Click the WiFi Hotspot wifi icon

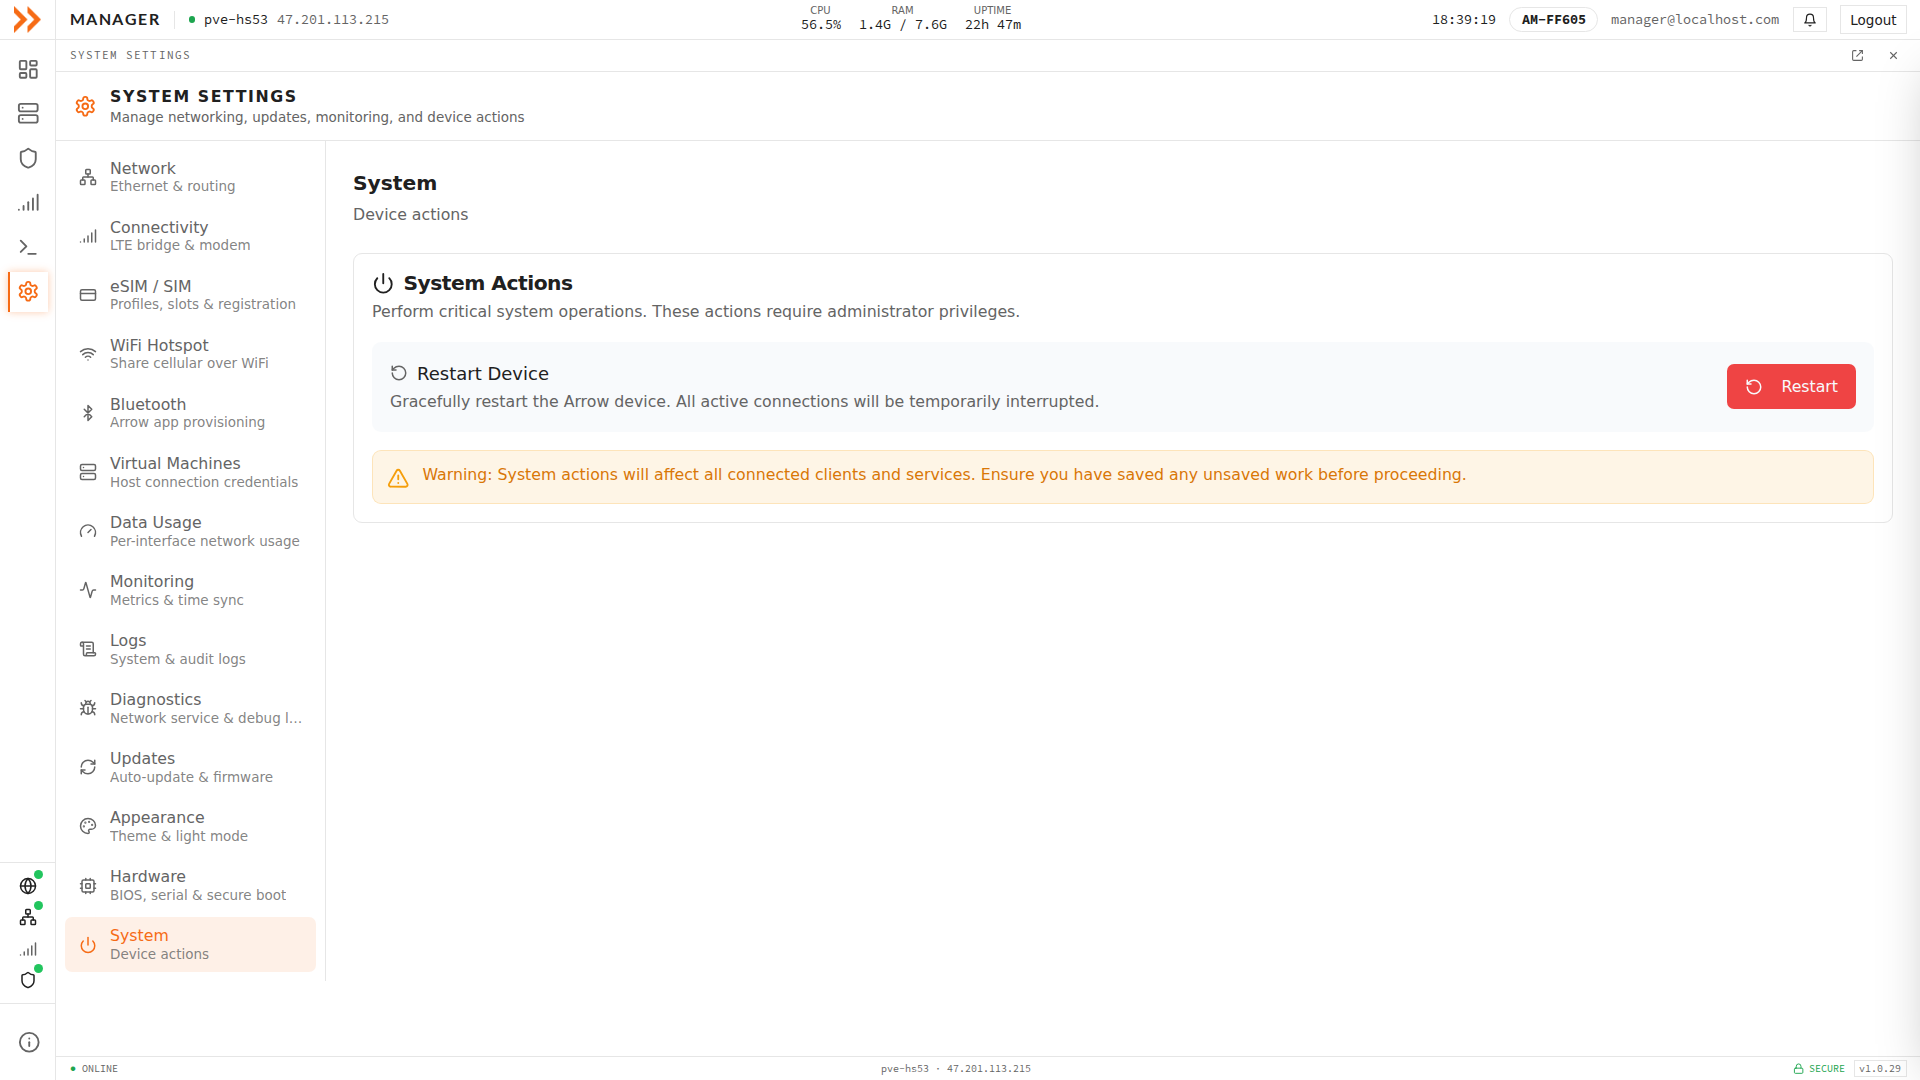click(88, 354)
